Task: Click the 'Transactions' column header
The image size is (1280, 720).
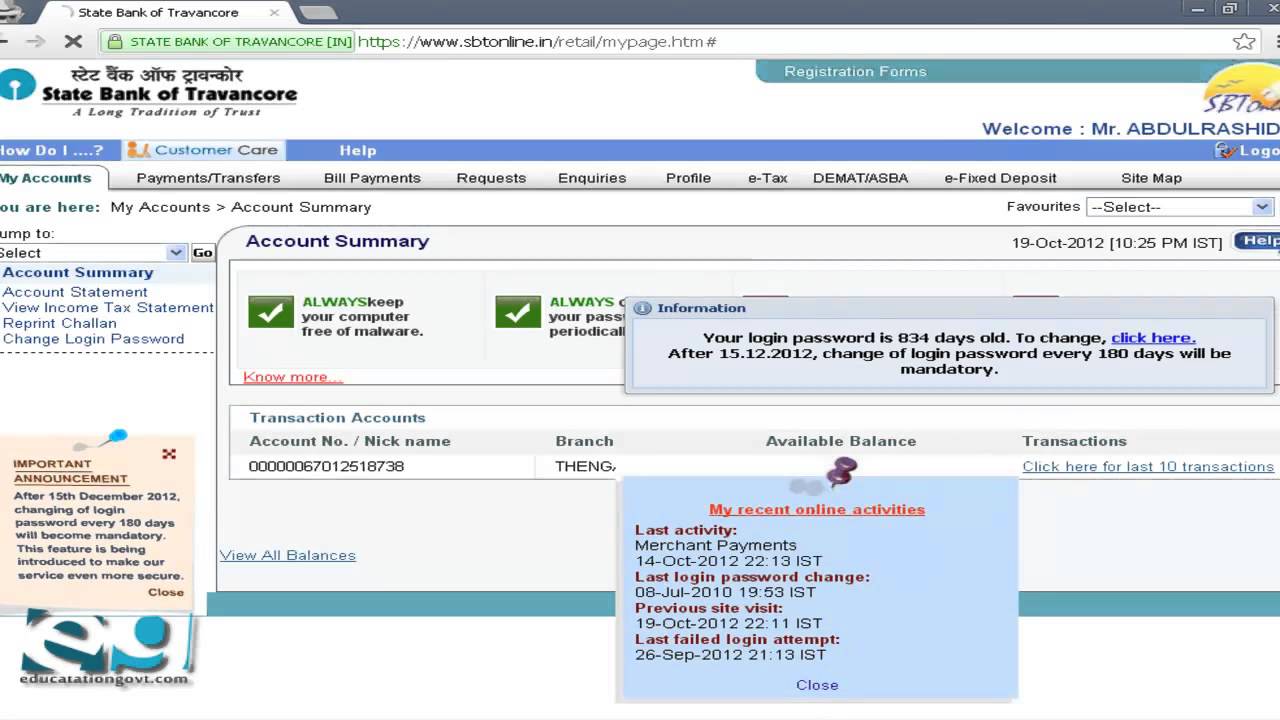Action: [1074, 441]
